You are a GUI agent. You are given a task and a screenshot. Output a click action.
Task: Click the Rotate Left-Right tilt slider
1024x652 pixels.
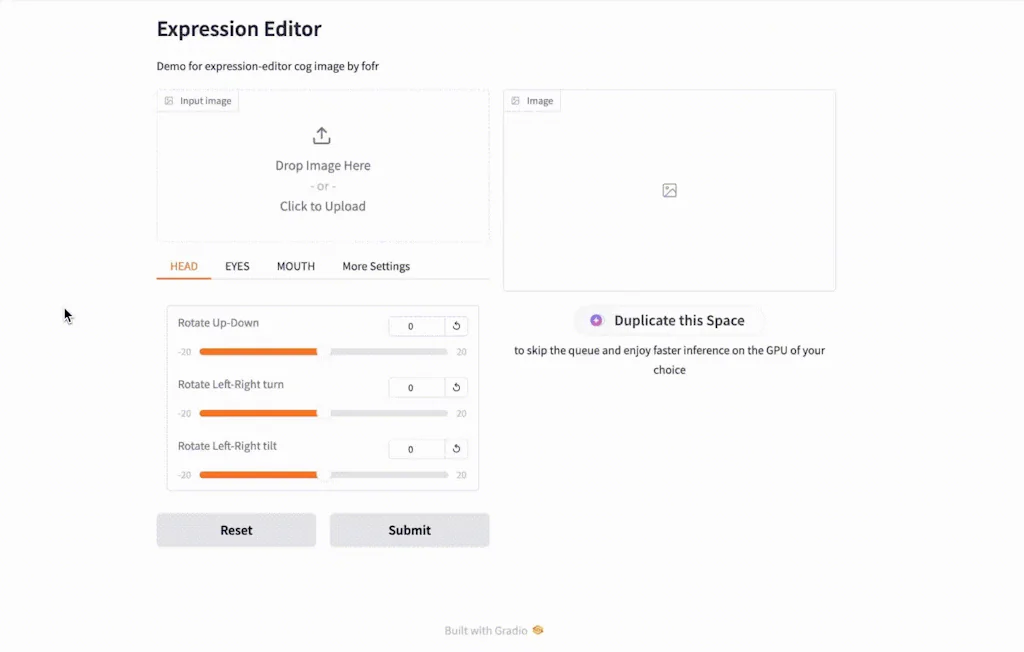pyautogui.click(x=323, y=475)
